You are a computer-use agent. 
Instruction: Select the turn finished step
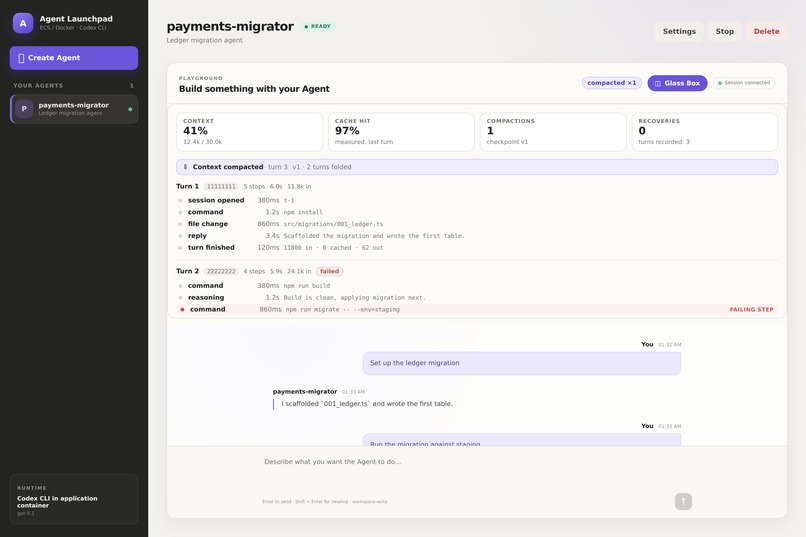[477, 248]
